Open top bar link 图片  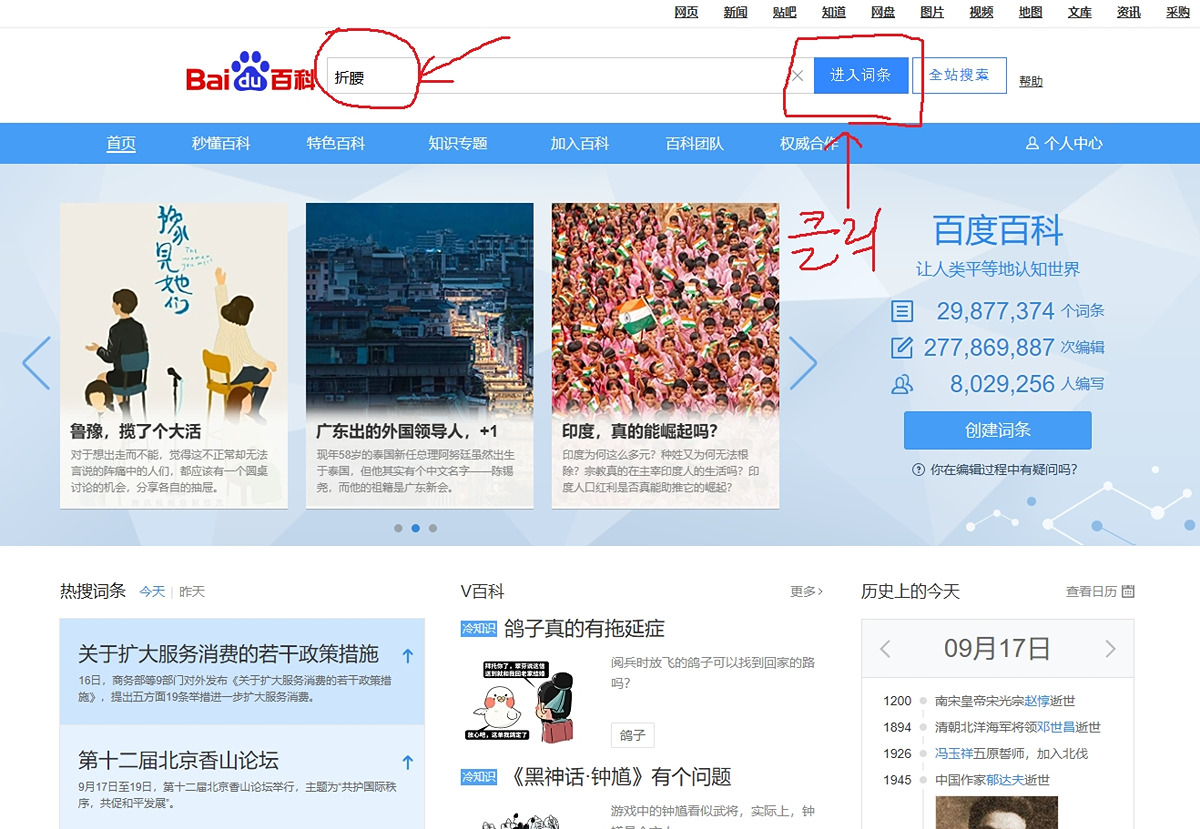coord(932,12)
